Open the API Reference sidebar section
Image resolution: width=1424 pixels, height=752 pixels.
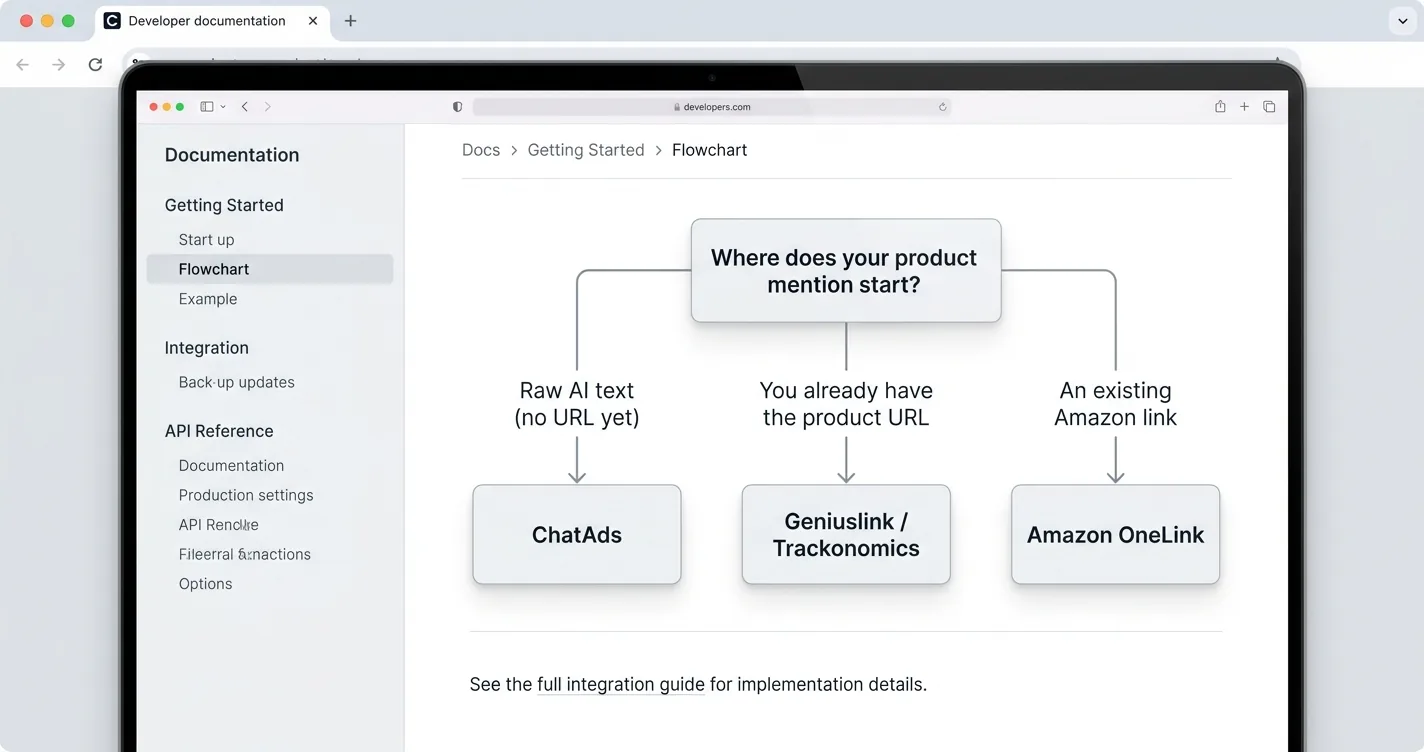pyautogui.click(x=219, y=431)
